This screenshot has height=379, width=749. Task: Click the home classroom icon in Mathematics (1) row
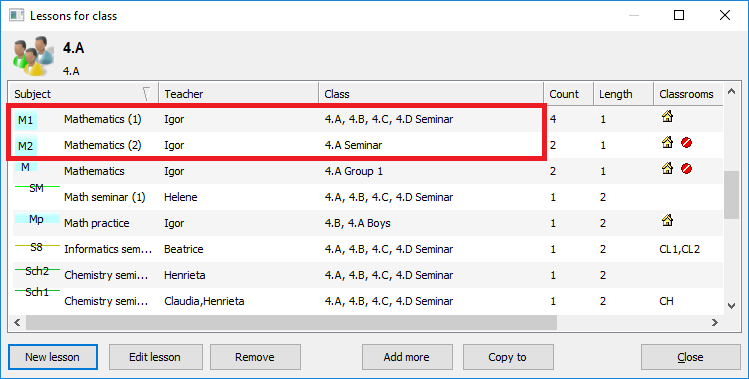(x=667, y=116)
